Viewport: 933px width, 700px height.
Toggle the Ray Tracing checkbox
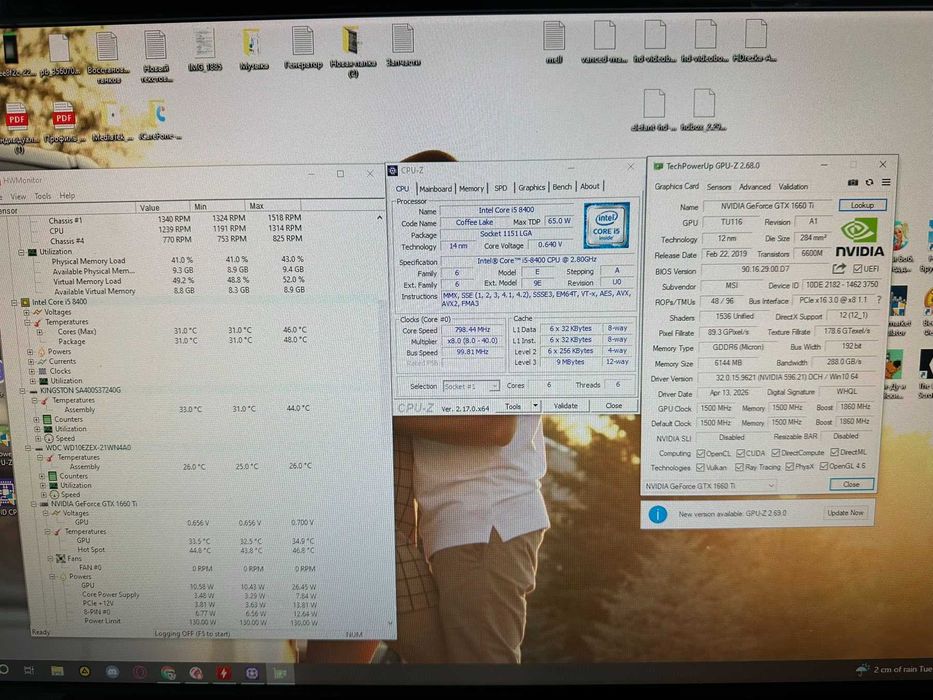point(739,467)
